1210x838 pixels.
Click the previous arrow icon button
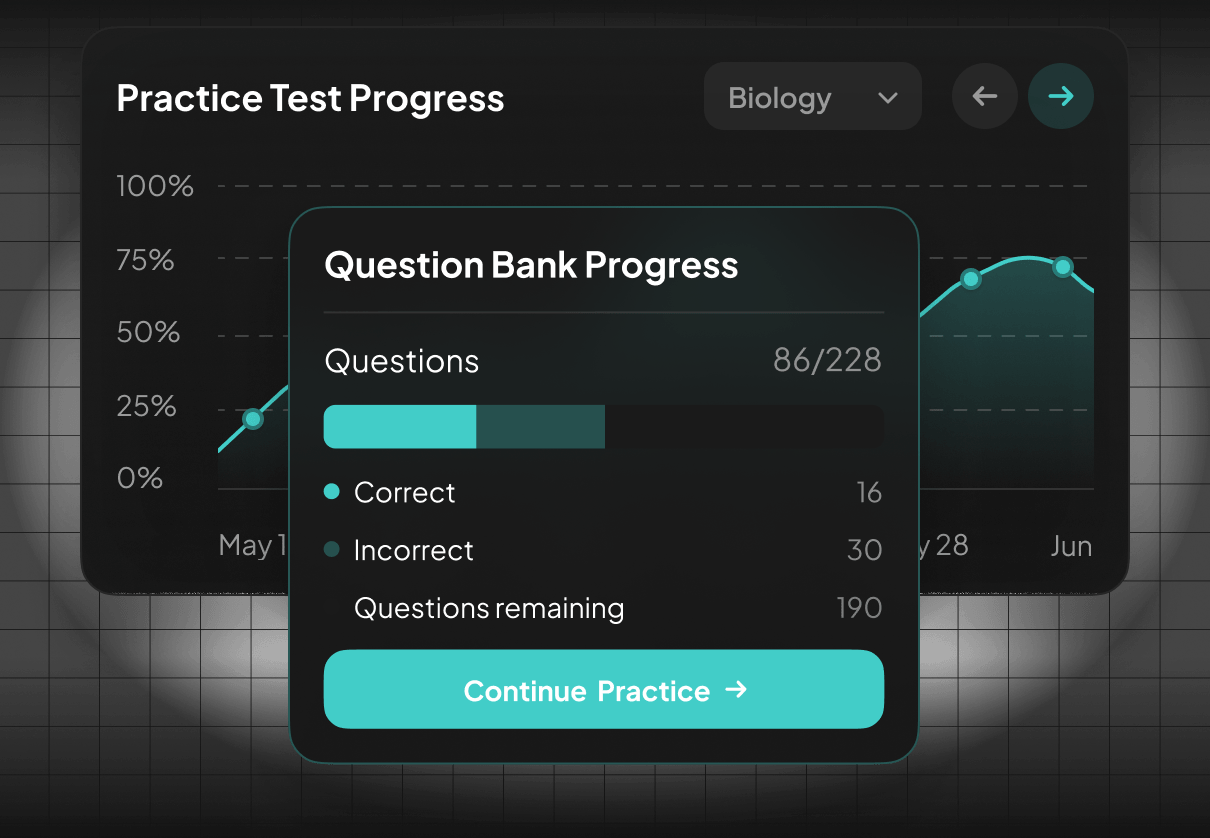pos(985,96)
